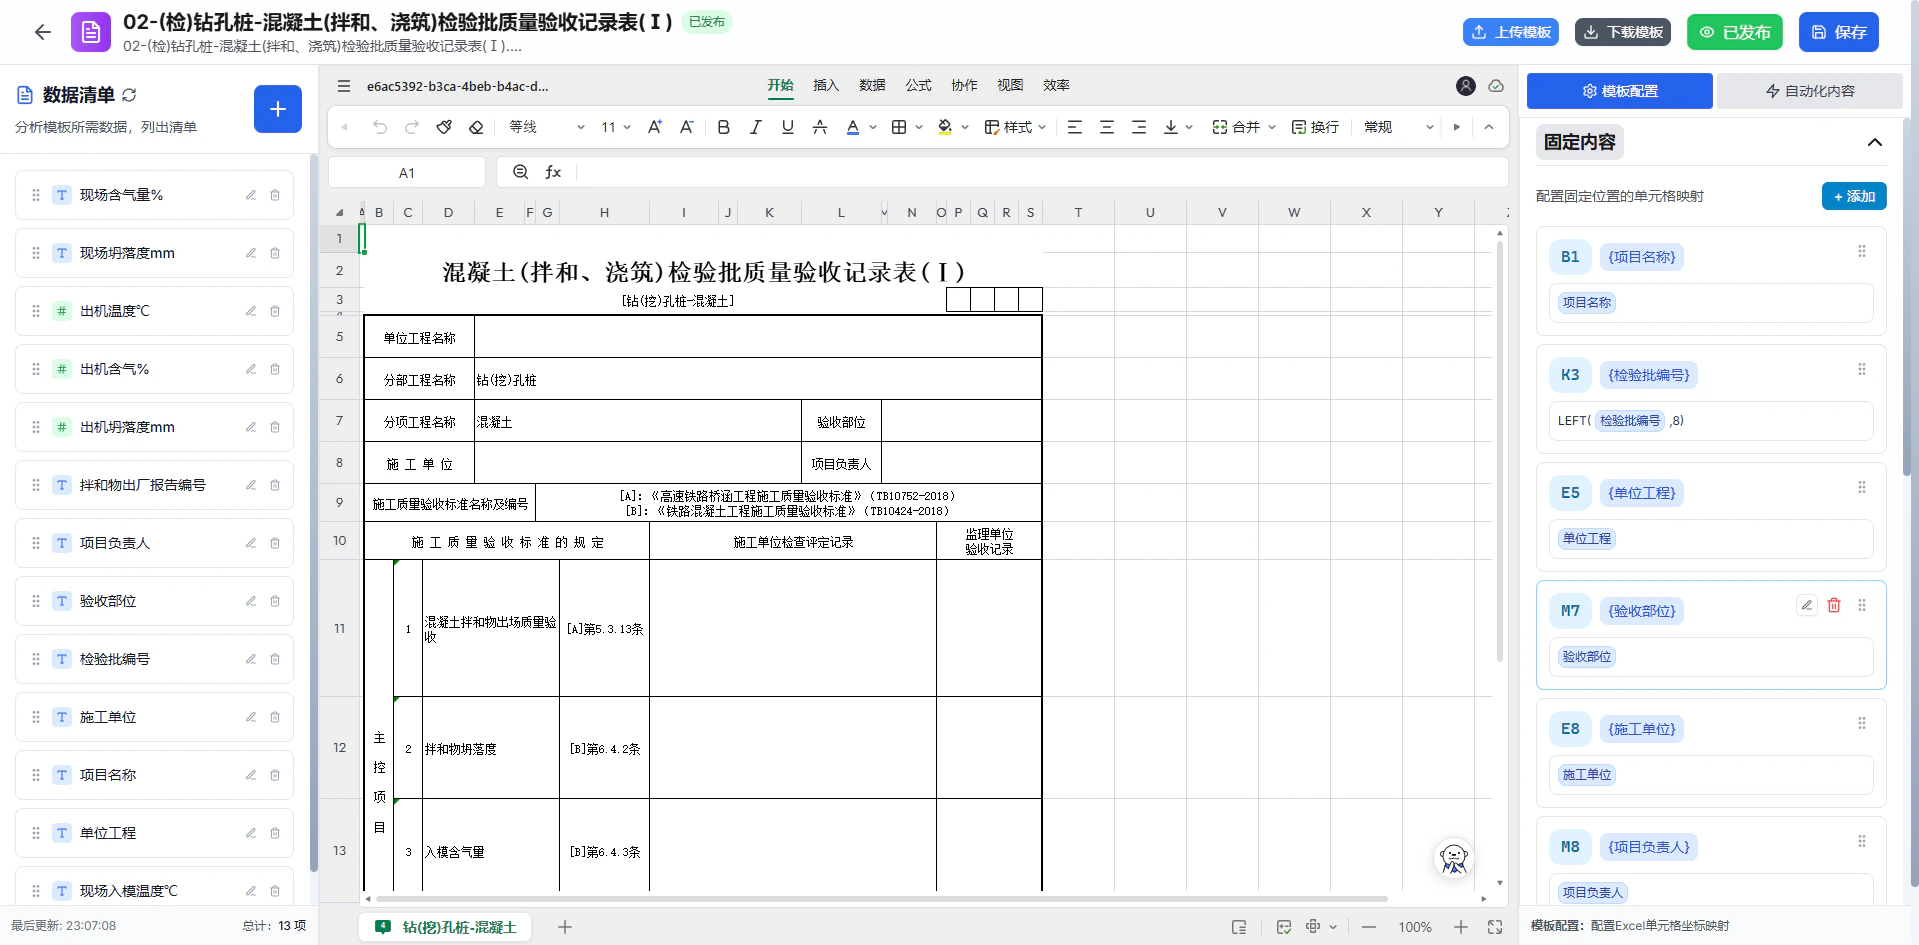The image size is (1919, 945).
Task: Edit the 现场含气量% data item
Action: pos(251,195)
